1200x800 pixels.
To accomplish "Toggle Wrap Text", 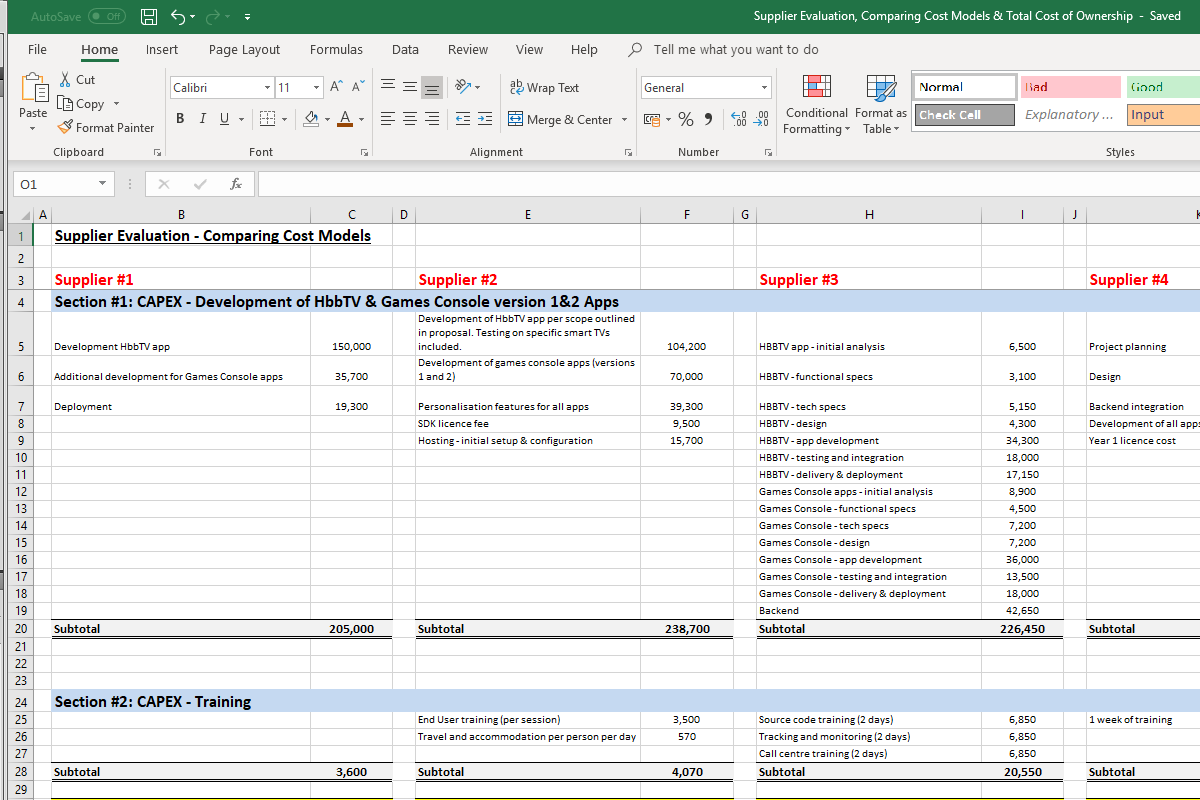I will (x=544, y=88).
